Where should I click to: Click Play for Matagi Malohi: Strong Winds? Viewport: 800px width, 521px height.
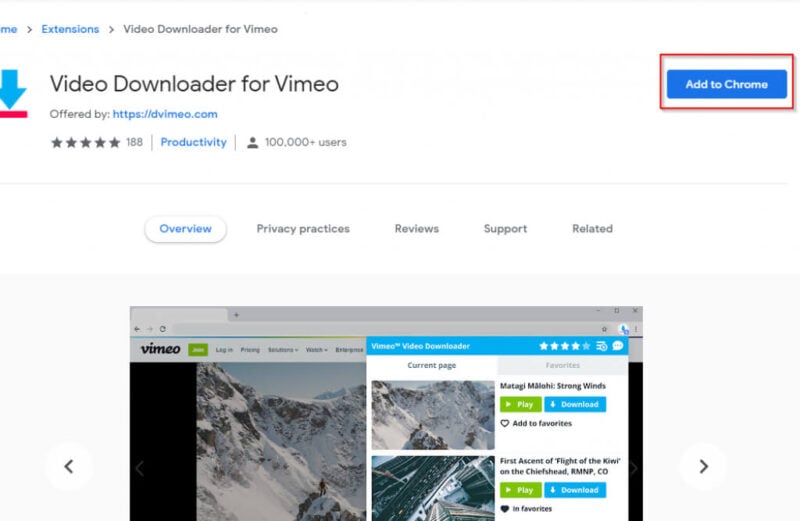pyautogui.click(x=520, y=404)
